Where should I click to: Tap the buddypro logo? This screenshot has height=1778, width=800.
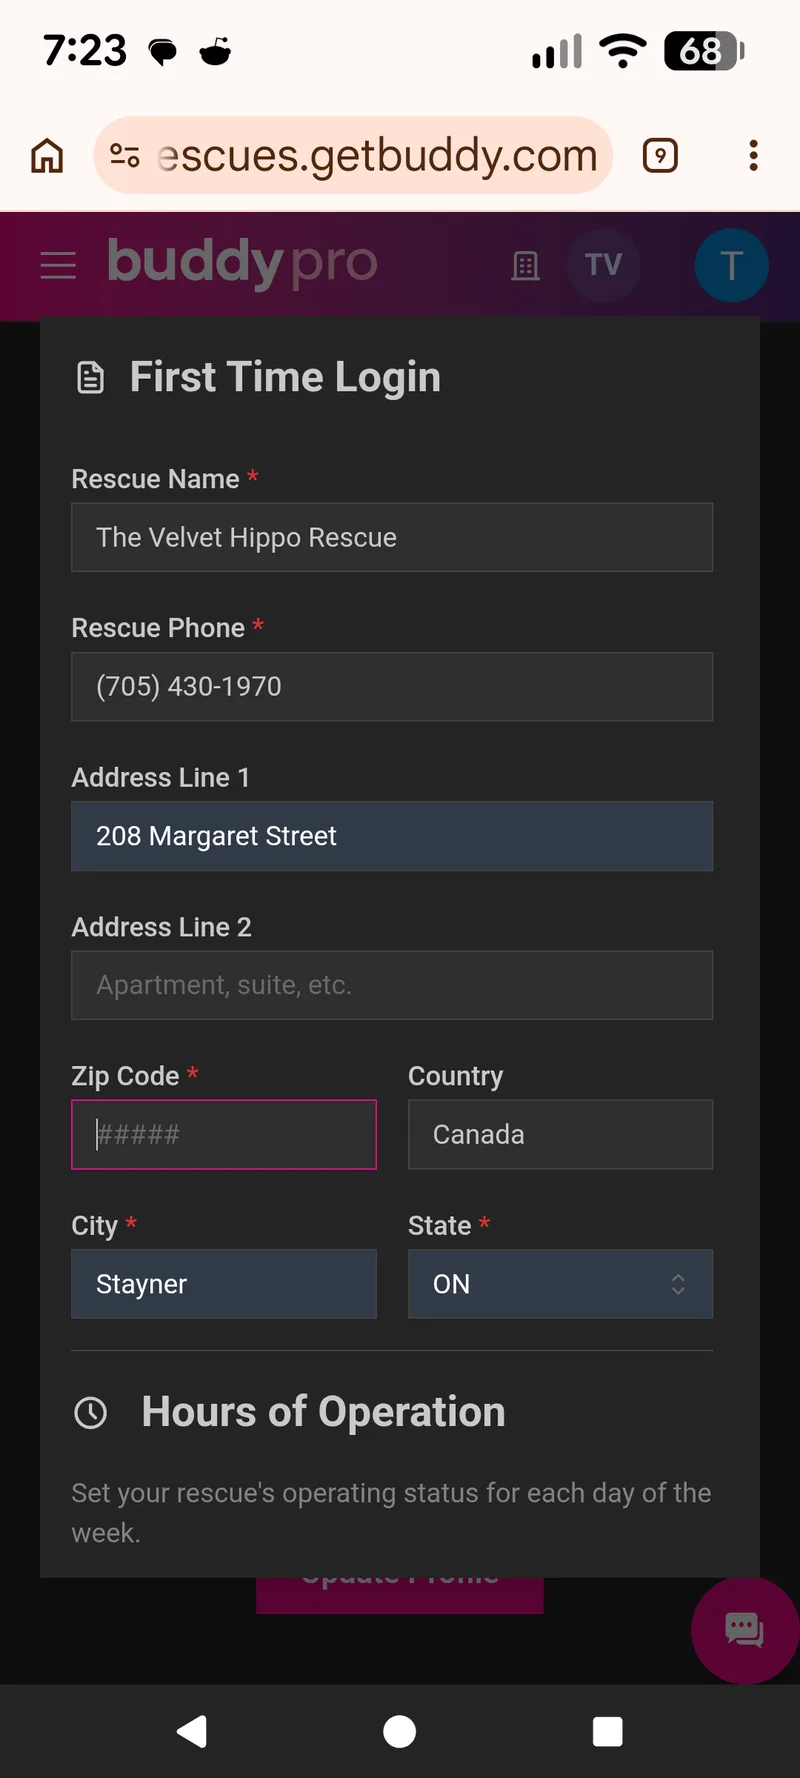[242, 263]
